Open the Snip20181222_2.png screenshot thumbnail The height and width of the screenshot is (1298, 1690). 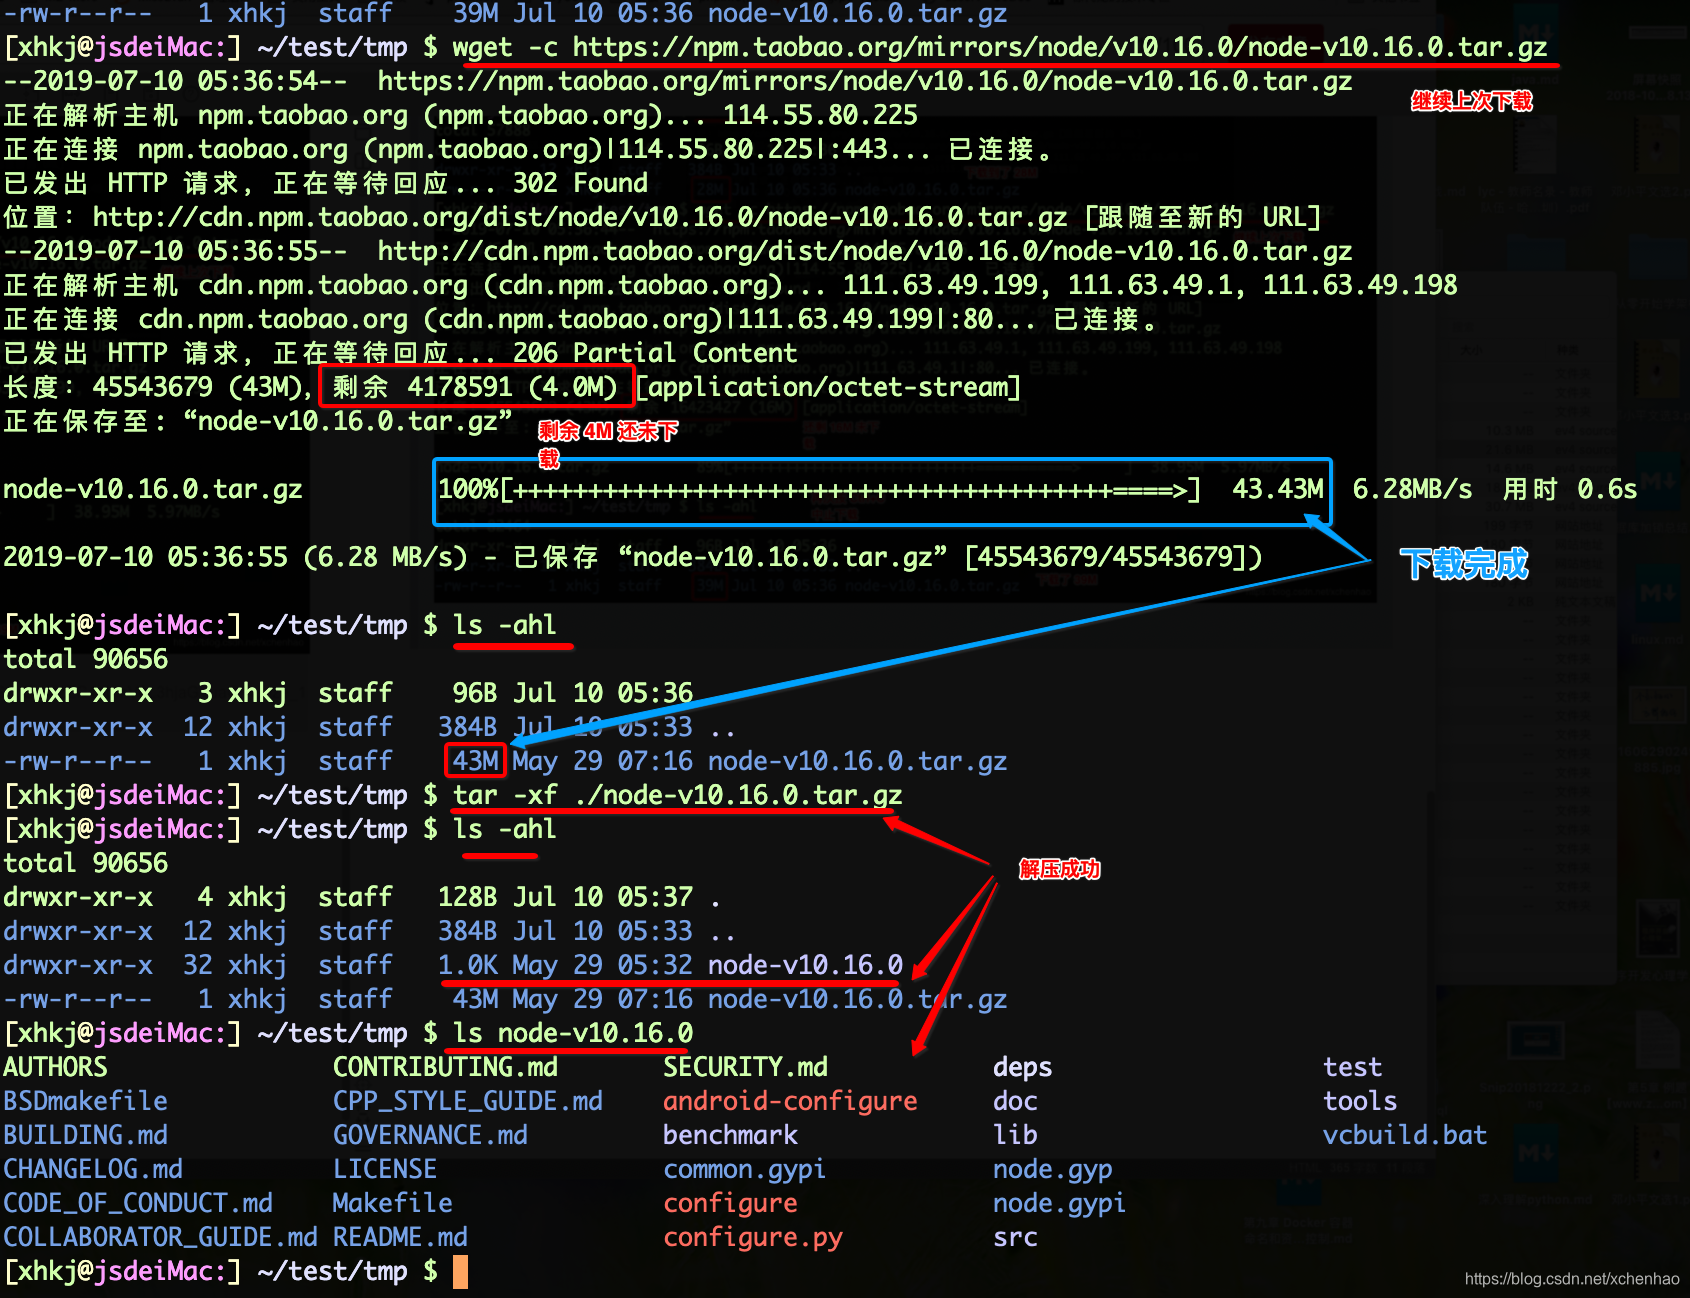(1535, 1041)
